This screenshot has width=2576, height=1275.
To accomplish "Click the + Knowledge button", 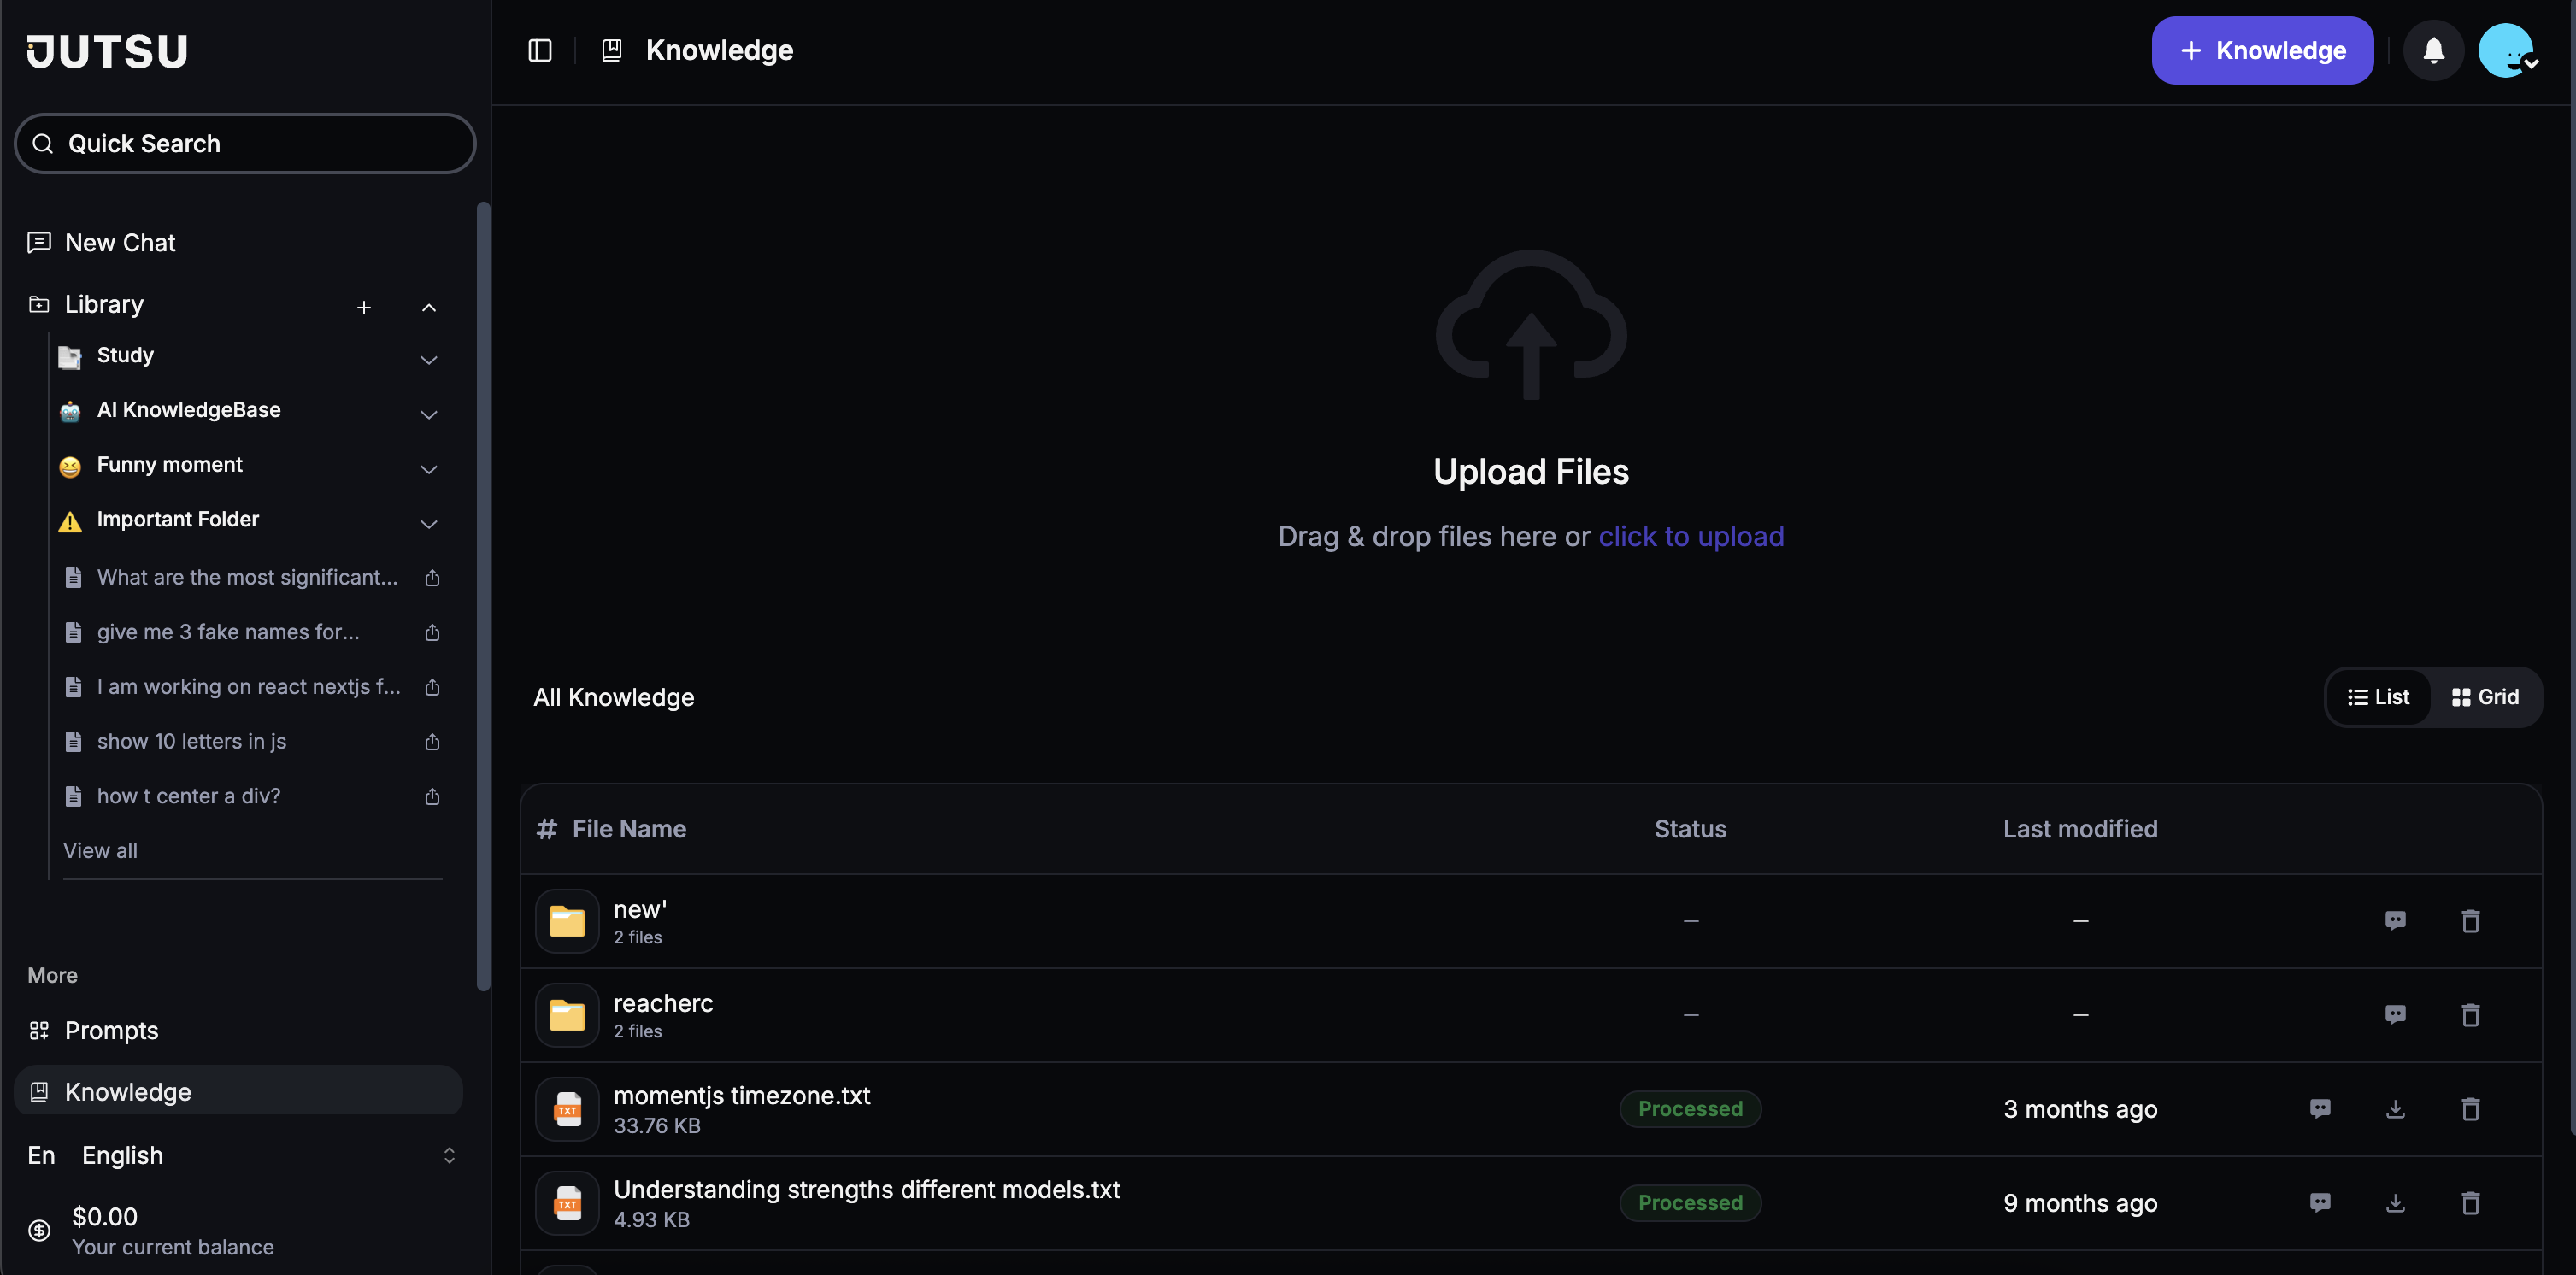I will click(2262, 50).
